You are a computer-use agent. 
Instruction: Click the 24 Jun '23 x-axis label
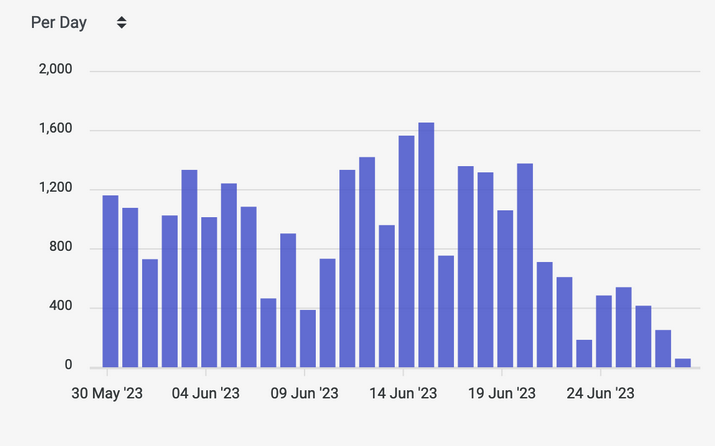click(x=602, y=393)
